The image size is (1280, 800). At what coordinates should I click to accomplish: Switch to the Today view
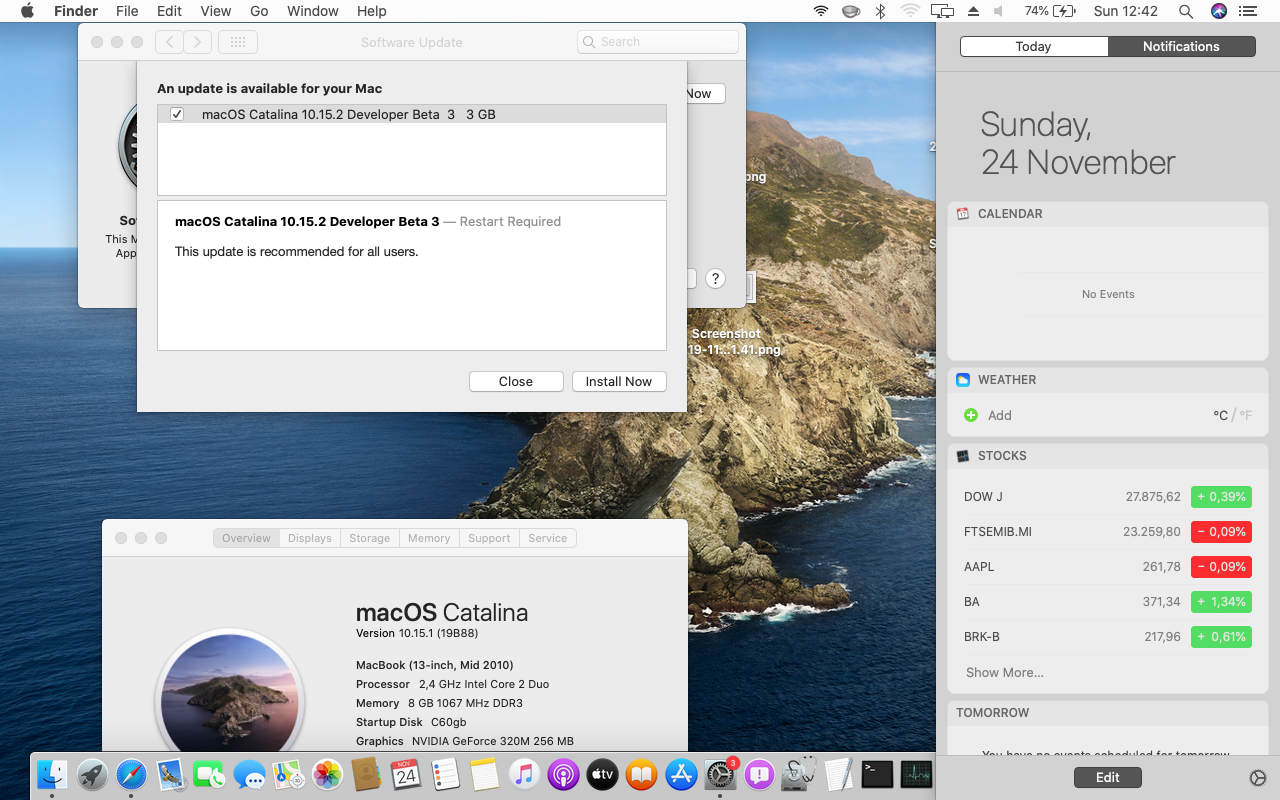pos(1033,46)
